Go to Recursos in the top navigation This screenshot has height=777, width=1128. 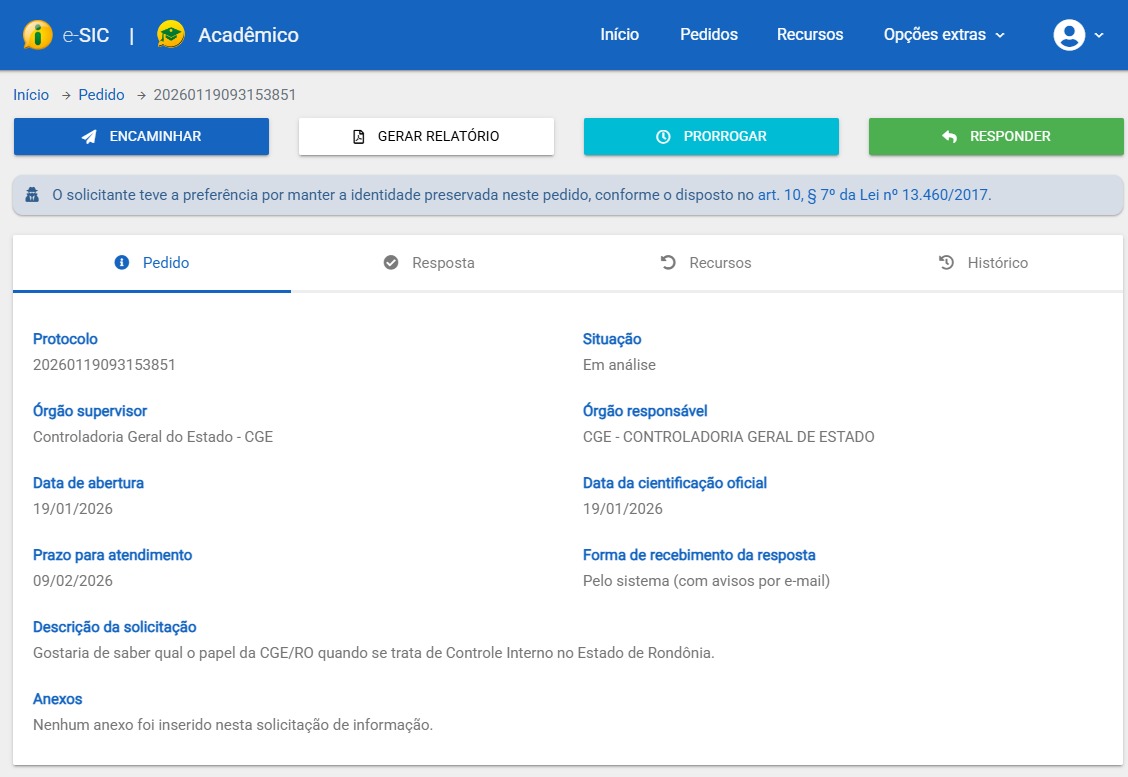(x=810, y=35)
